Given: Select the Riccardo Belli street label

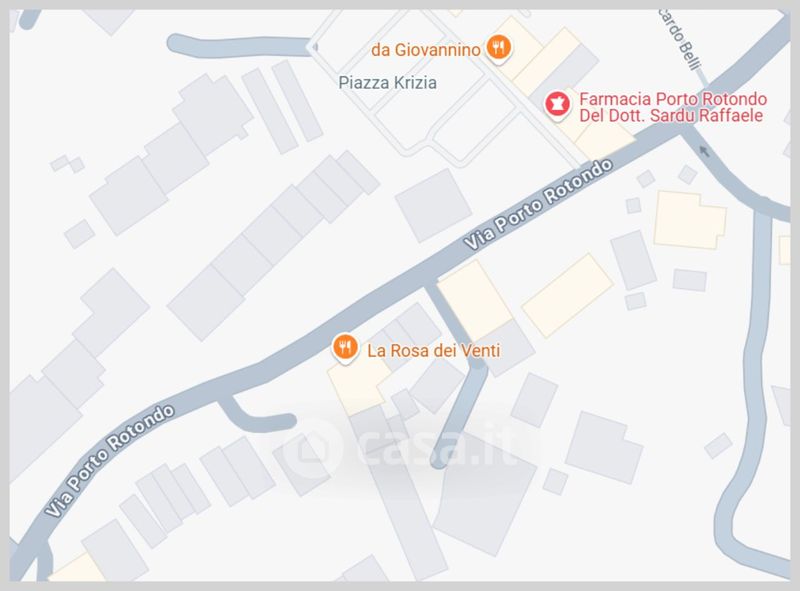Looking at the screenshot, I should point(681,40).
